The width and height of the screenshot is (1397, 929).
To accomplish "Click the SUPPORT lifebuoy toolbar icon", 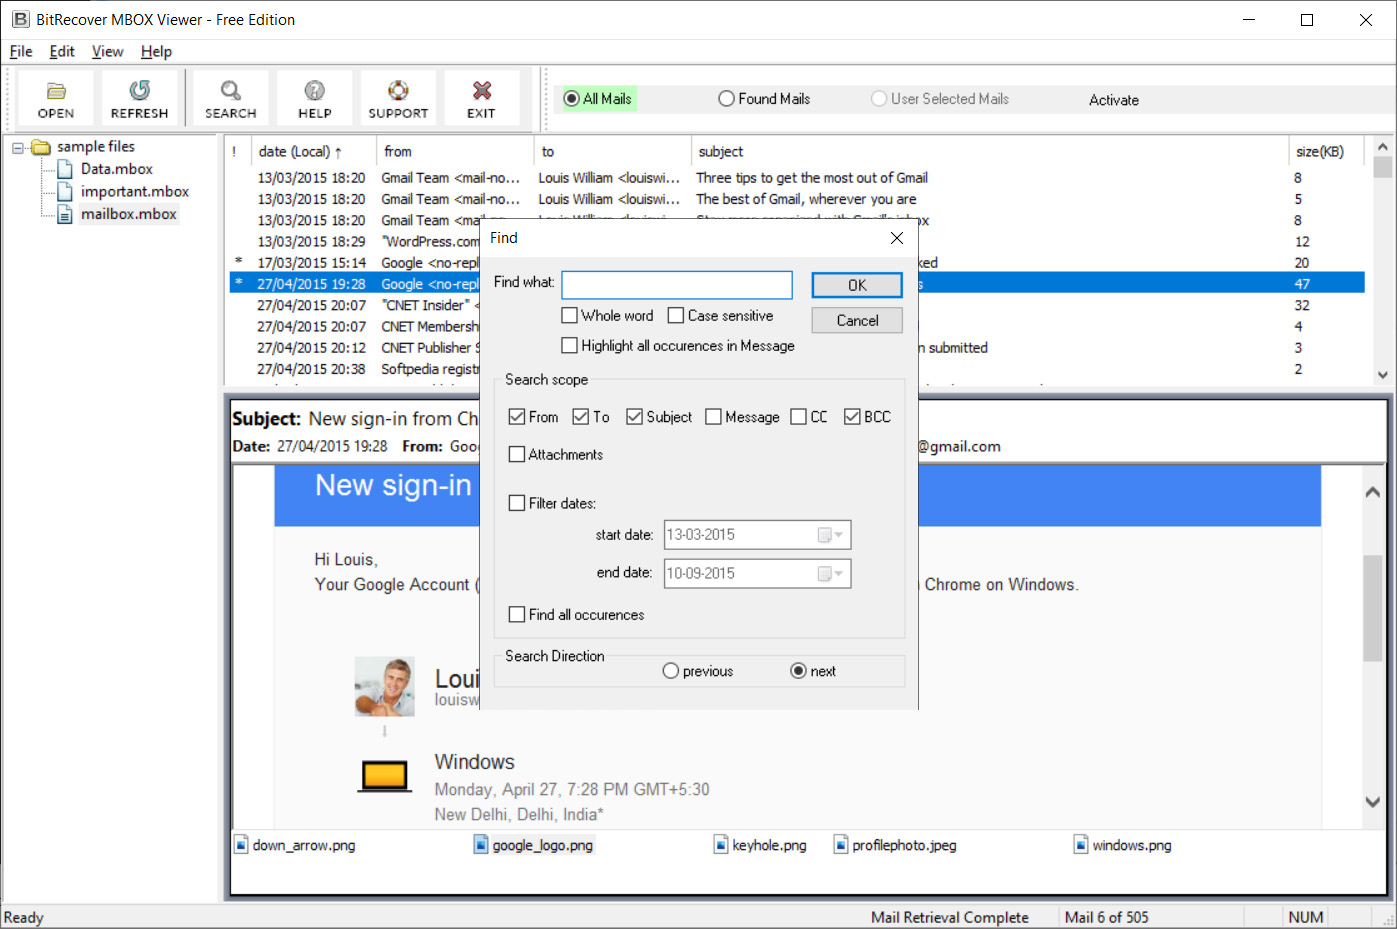I will tap(398, 91).
